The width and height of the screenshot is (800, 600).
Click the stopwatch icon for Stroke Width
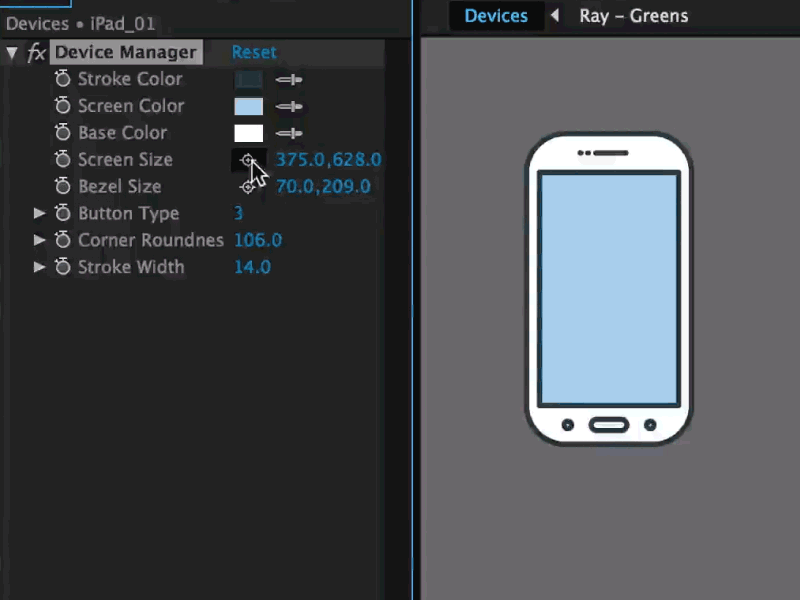62,267
